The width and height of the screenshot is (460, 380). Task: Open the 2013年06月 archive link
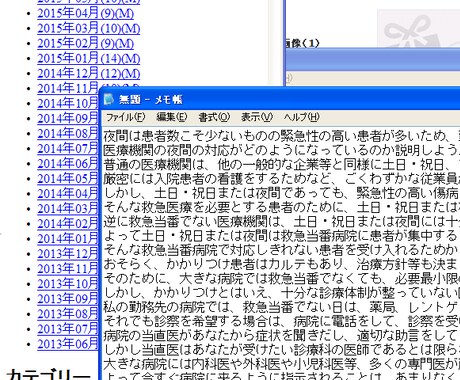(68, 344)
